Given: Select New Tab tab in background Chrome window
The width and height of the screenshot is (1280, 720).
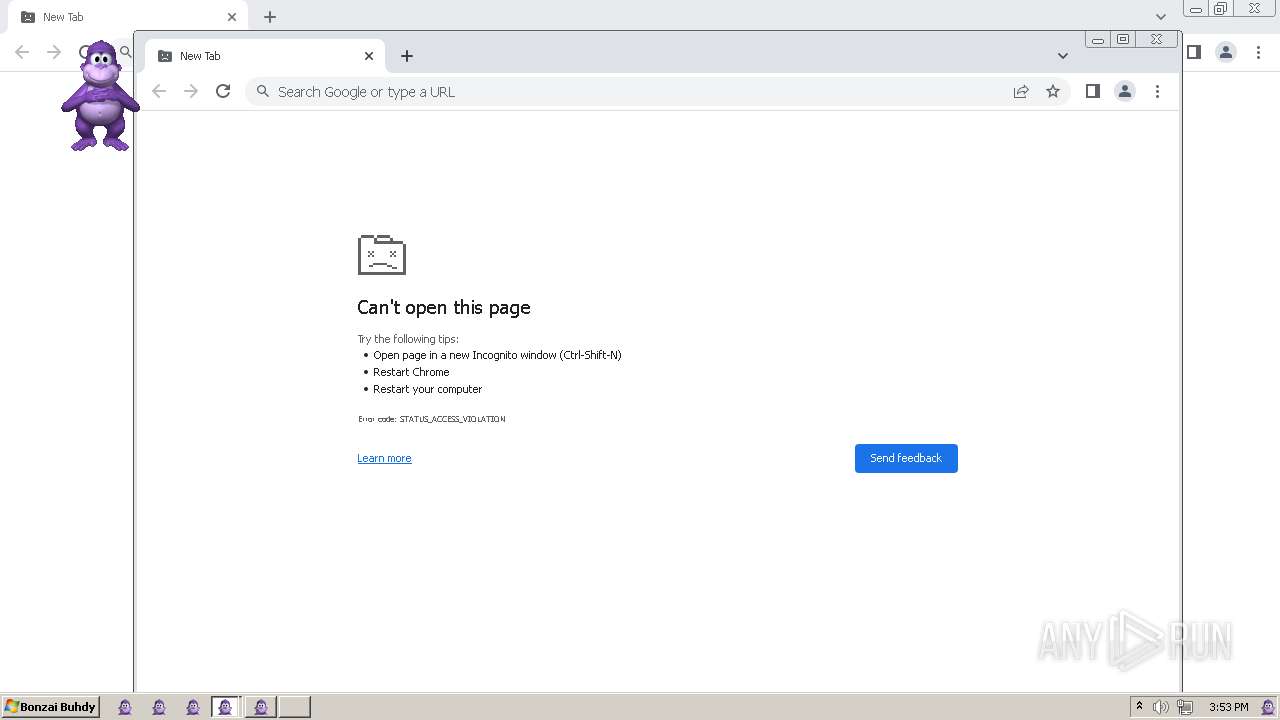Looking at the screenshot, I should click(128, 17).
